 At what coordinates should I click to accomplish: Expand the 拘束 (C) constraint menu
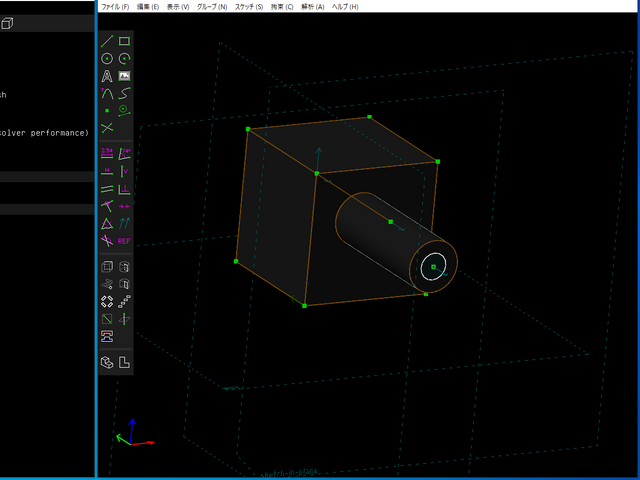[x=283, y=6]
